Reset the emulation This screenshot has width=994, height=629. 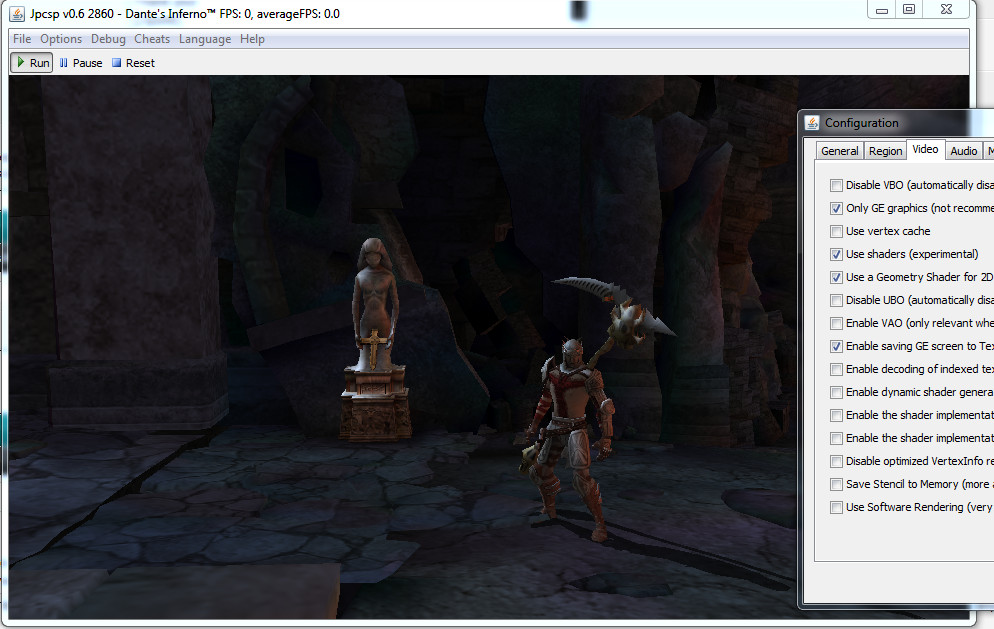pyautogui.click(x=133, y=63)
